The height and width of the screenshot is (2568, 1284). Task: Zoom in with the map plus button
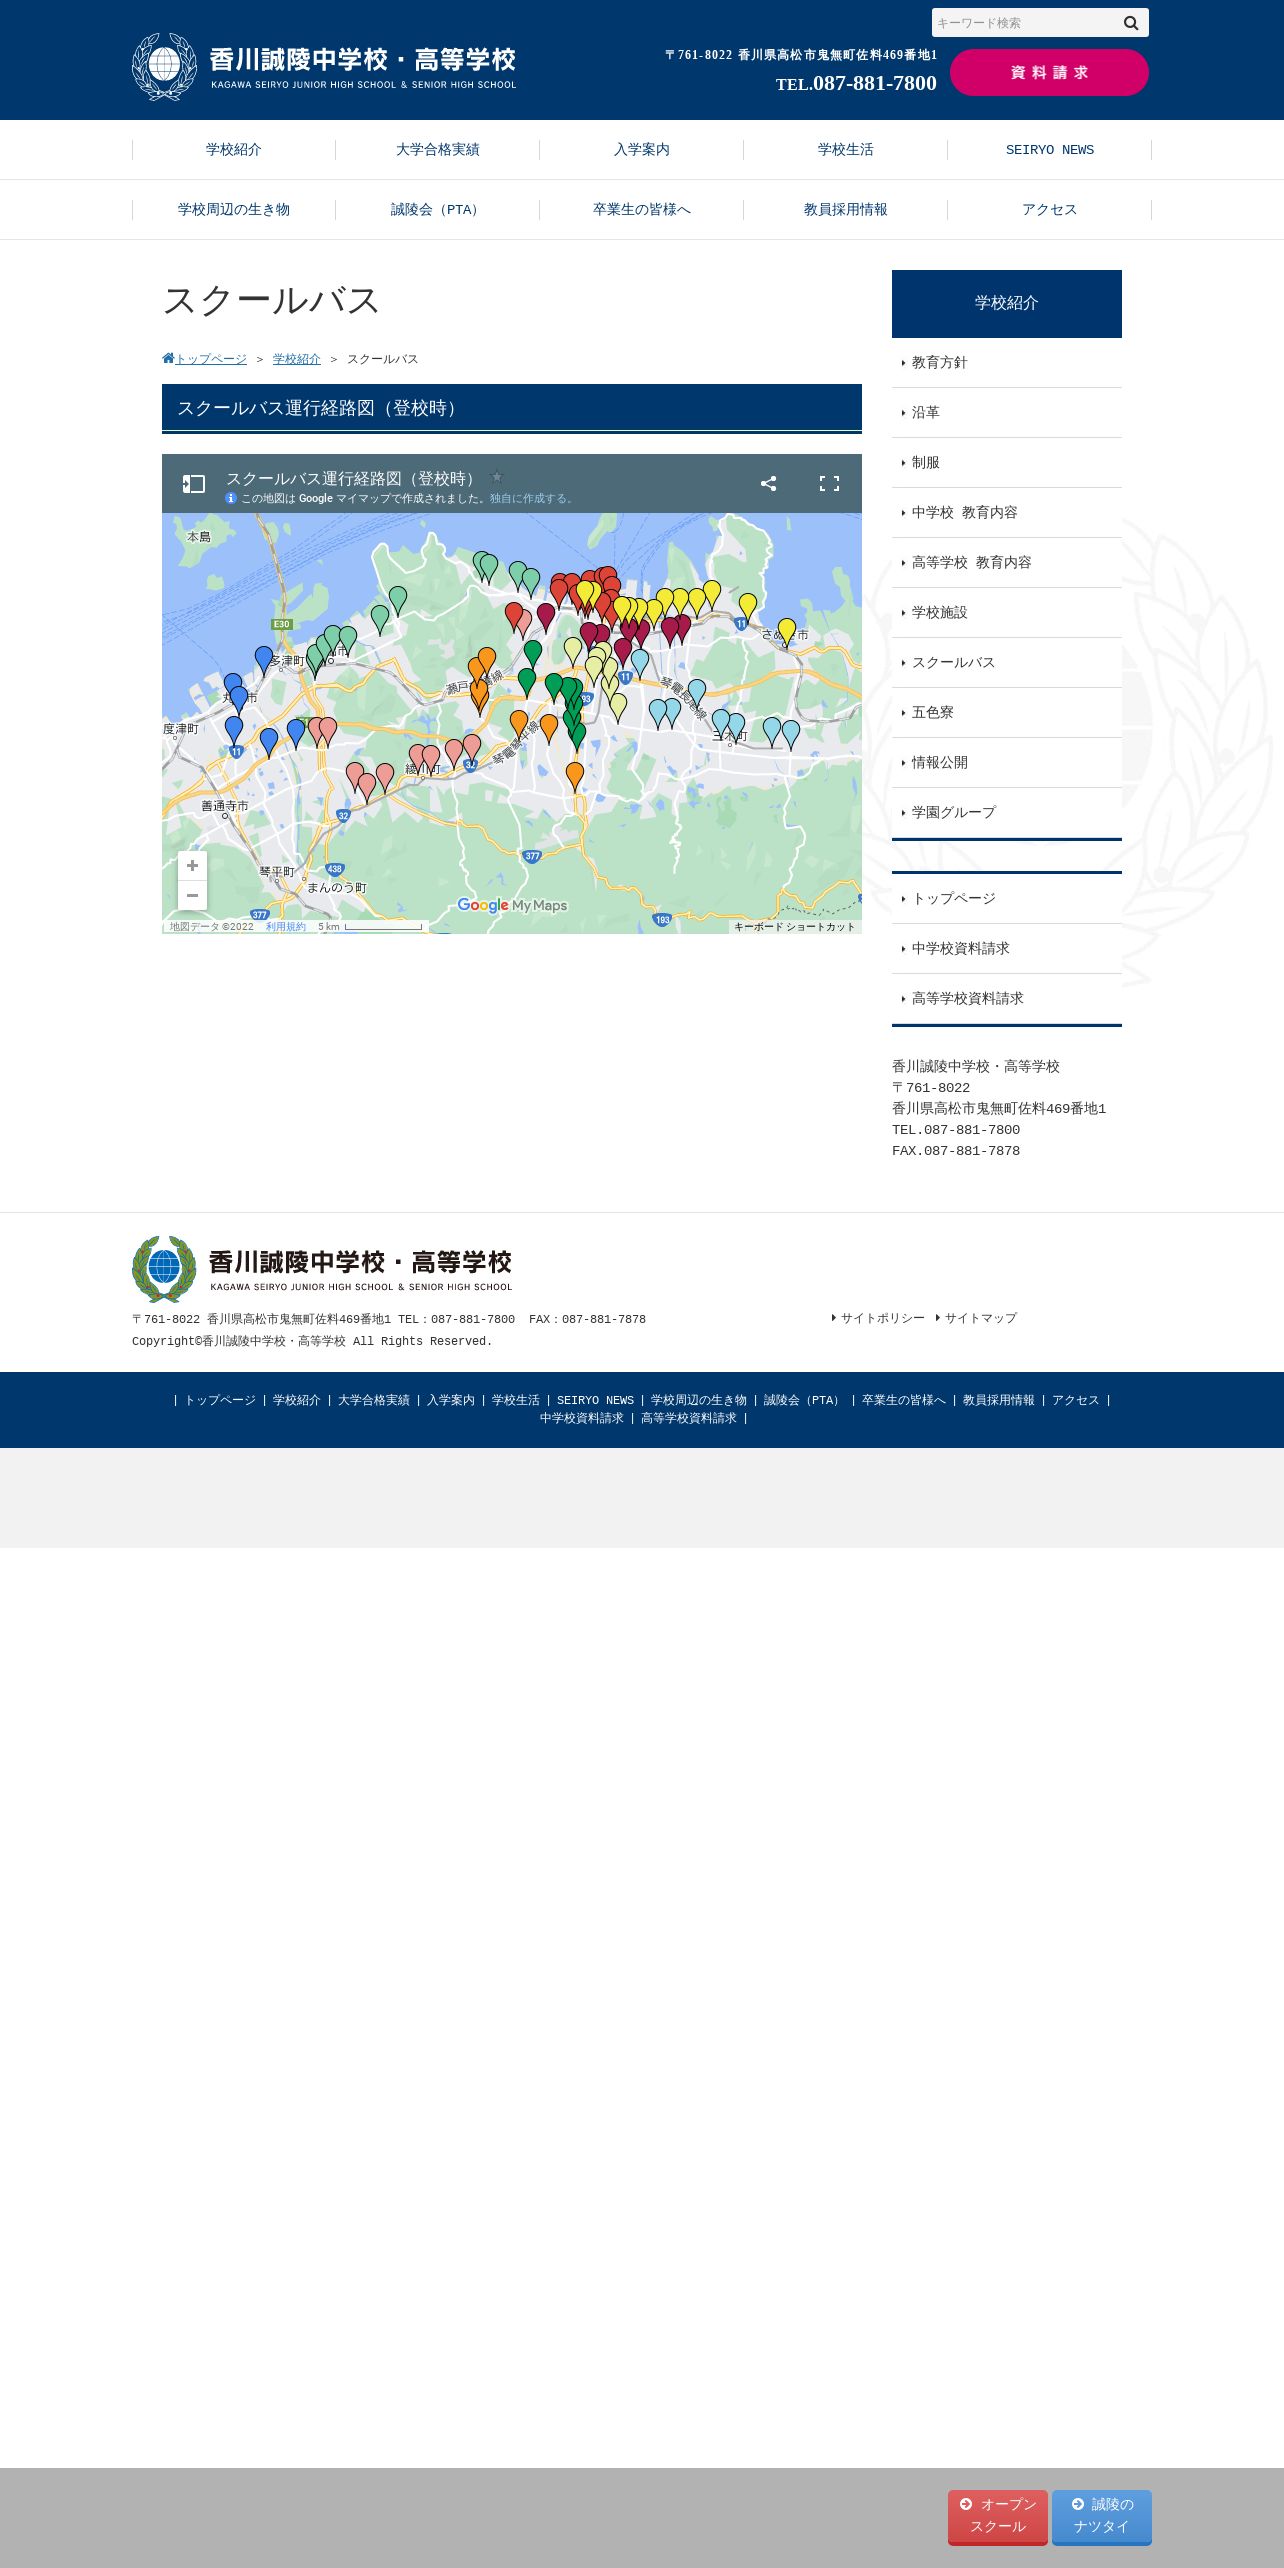coord(192,866)
